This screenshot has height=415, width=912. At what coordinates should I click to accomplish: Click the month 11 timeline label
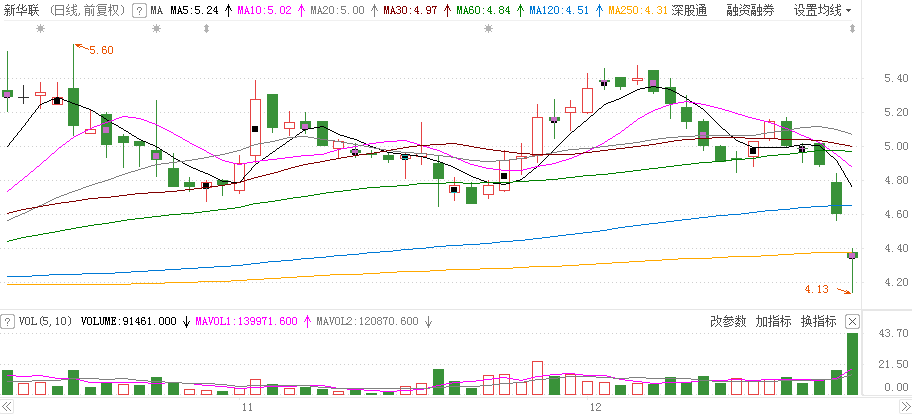click(247, 407)
